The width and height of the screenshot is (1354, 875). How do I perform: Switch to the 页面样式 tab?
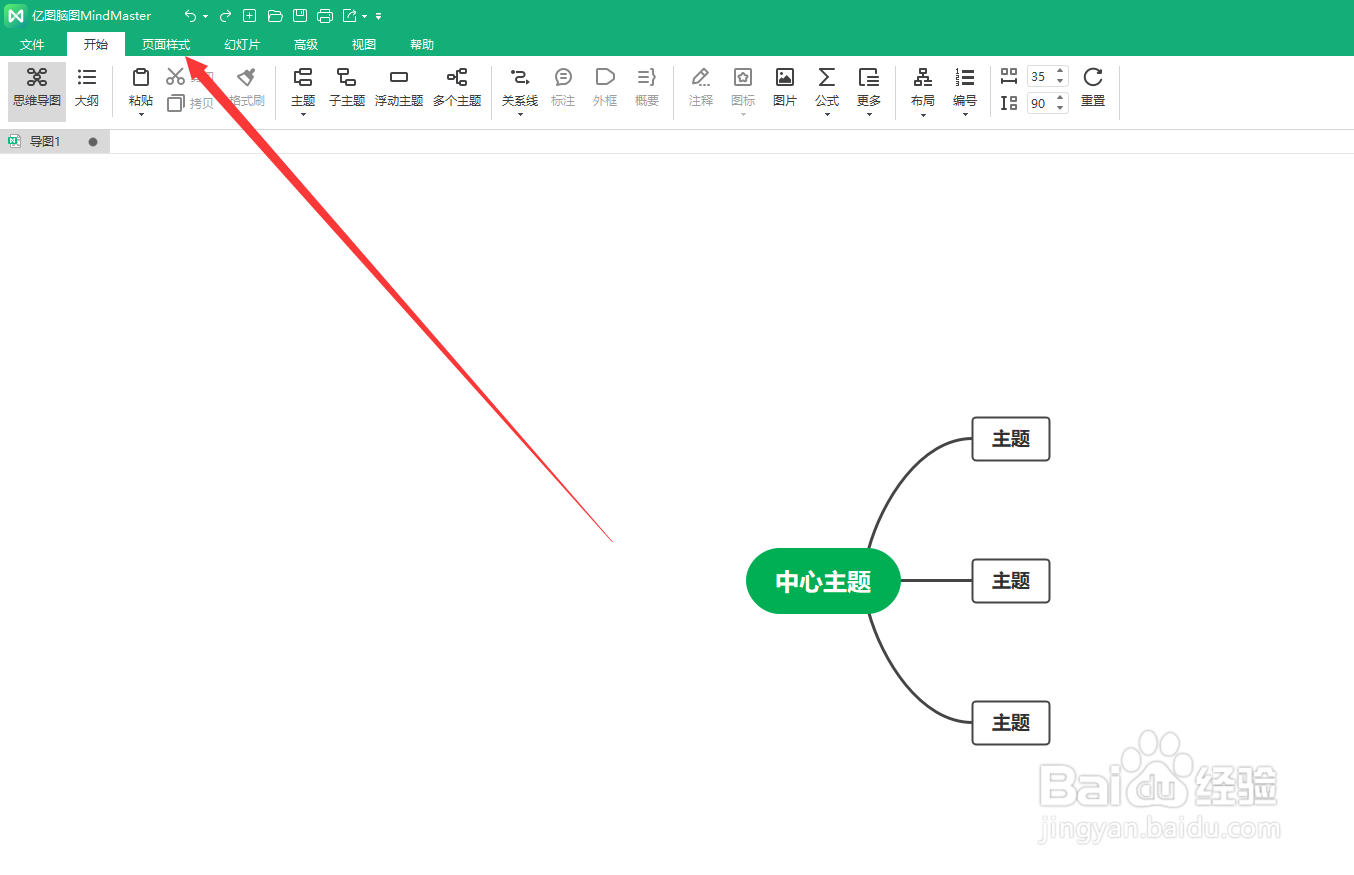[166, 45]
